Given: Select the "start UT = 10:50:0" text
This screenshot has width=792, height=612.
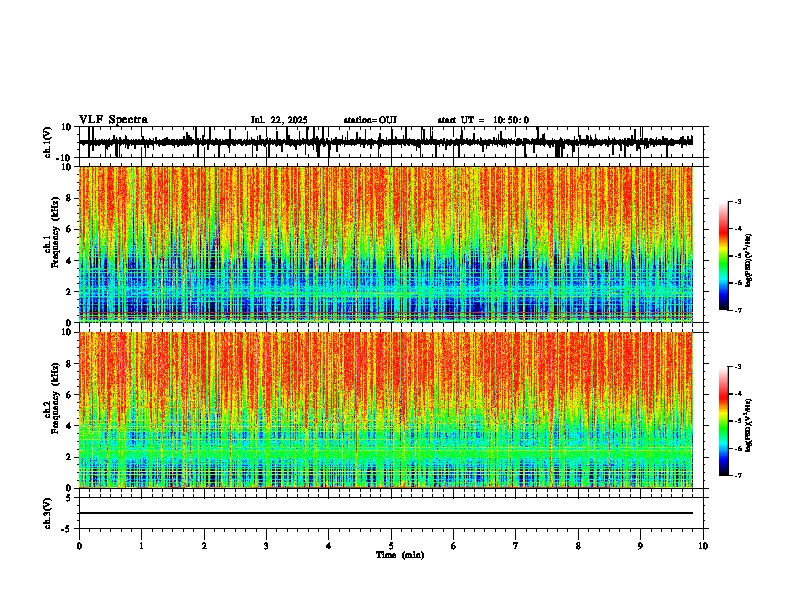Looking at the screenshot, I should pyautogui.click(x=483, y=120).
